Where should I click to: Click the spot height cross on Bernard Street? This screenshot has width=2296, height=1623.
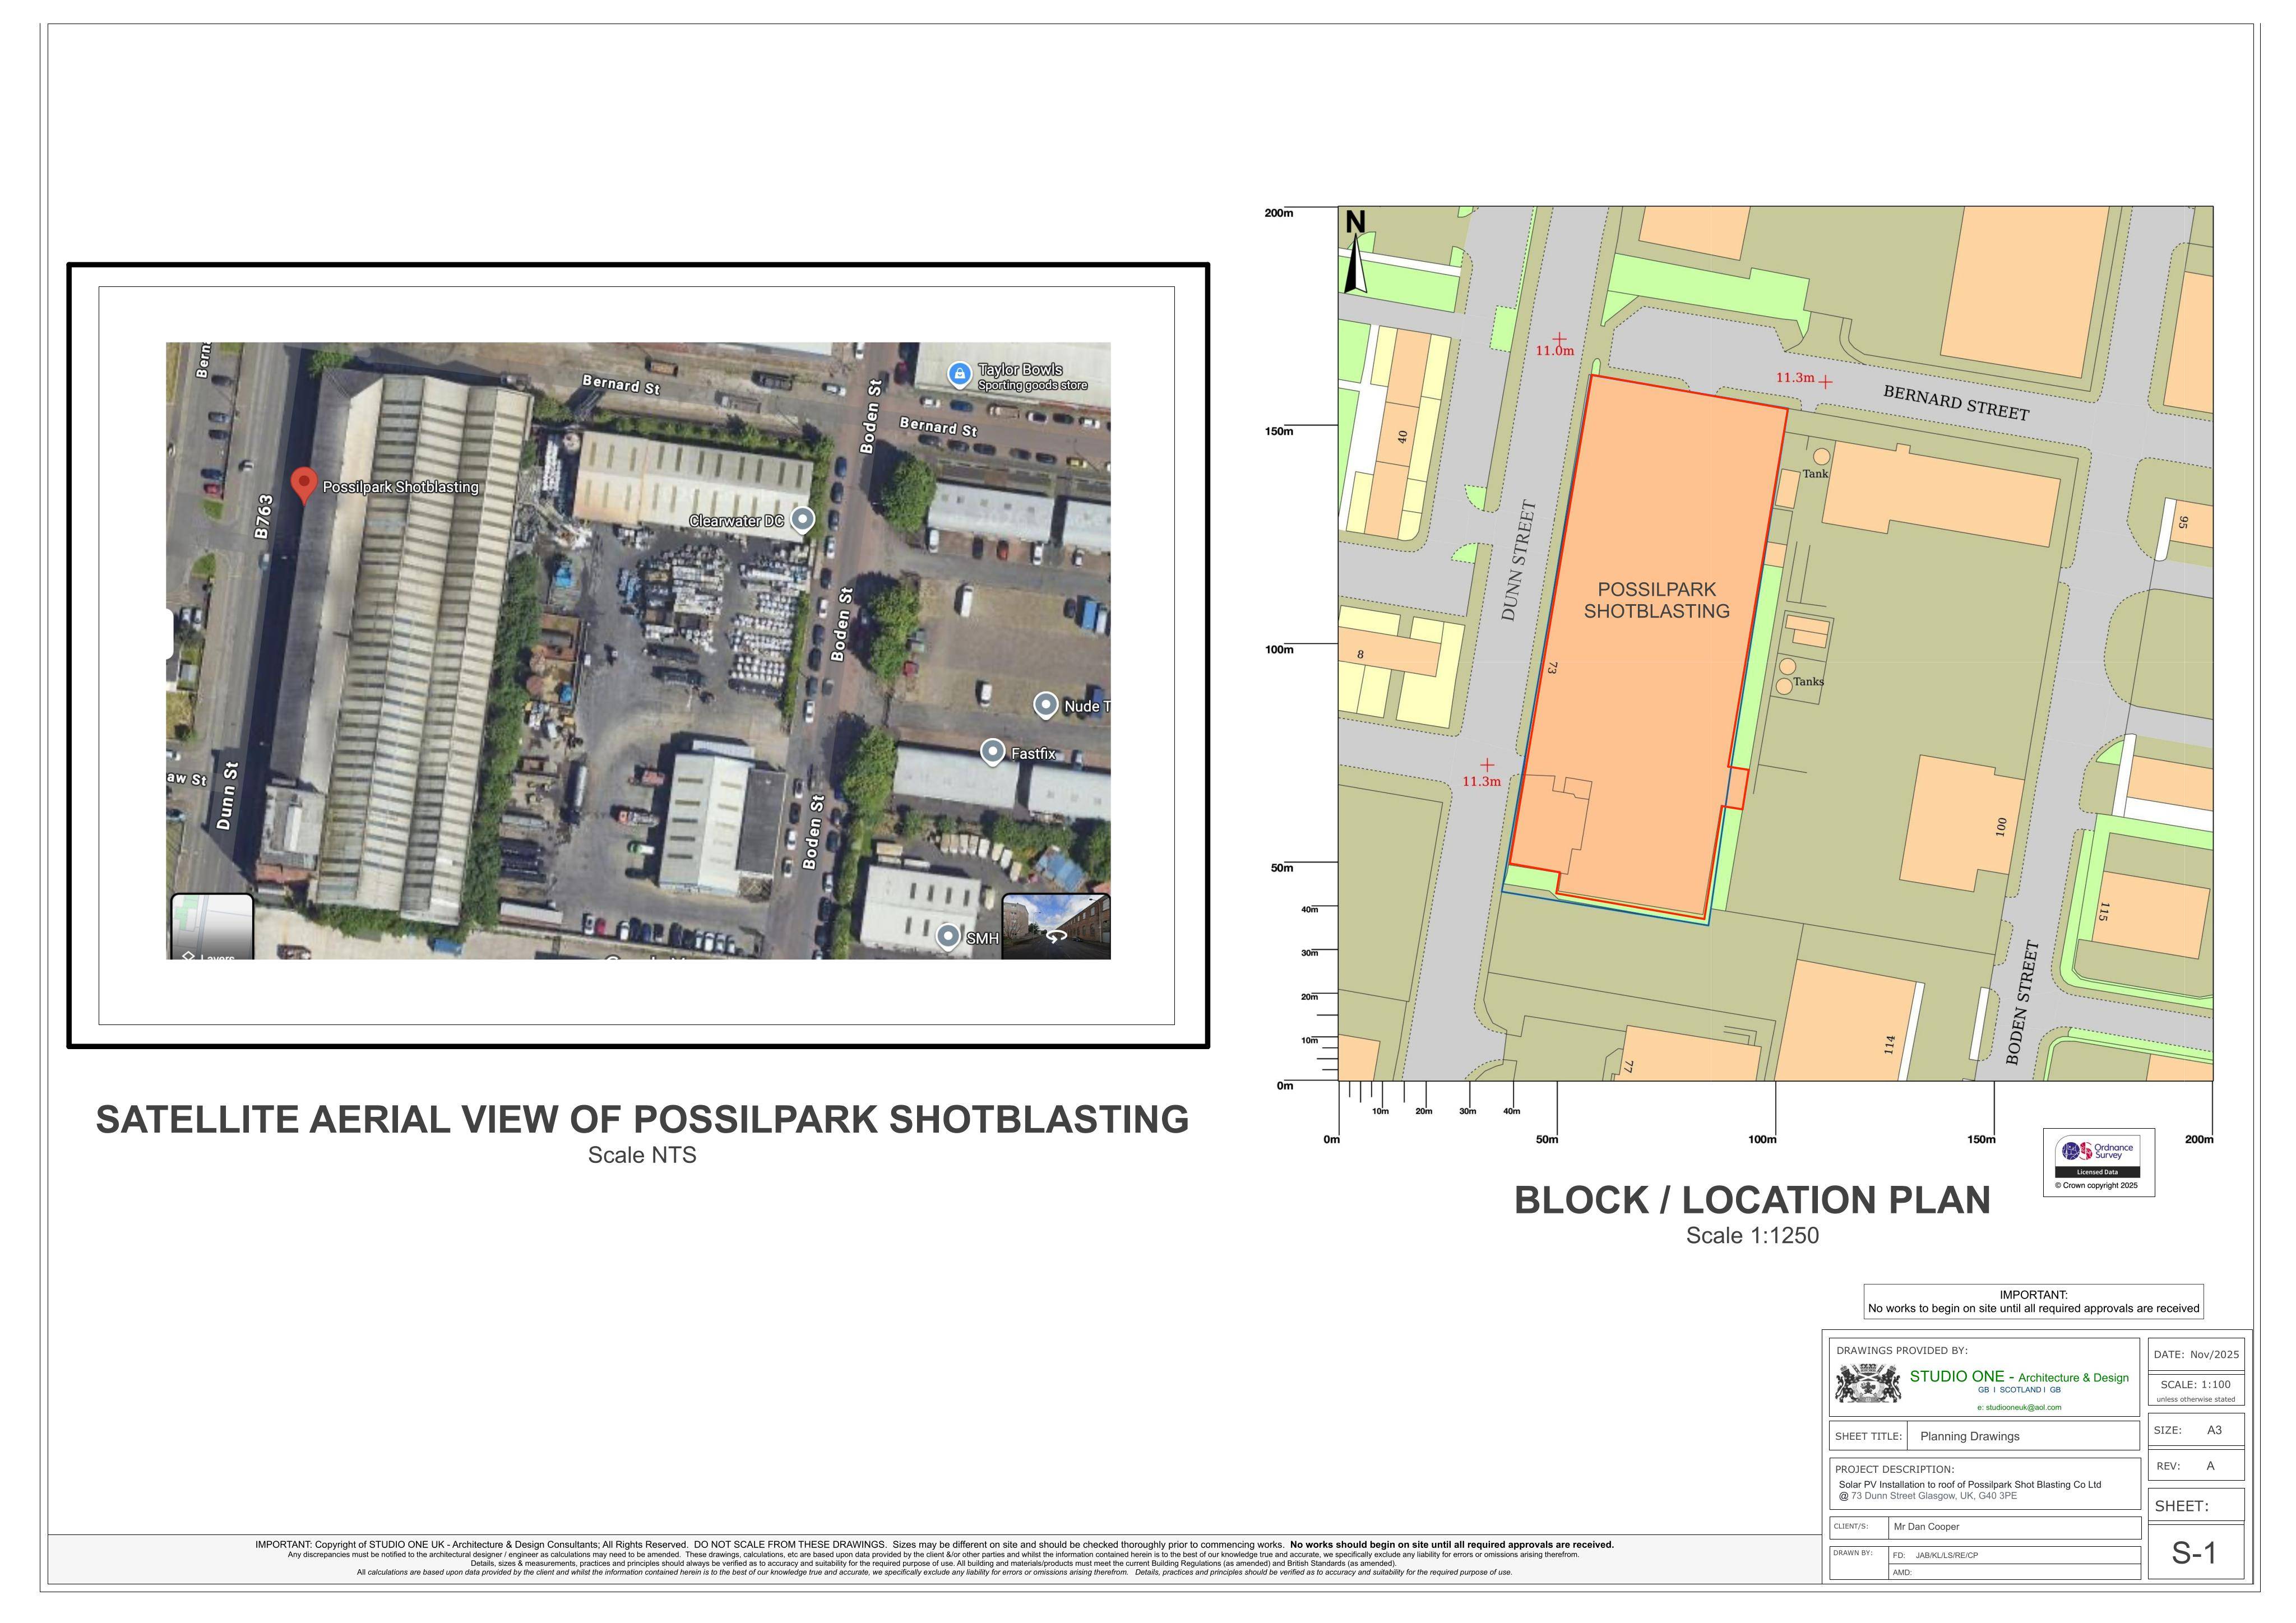[x=1825, y=382]
